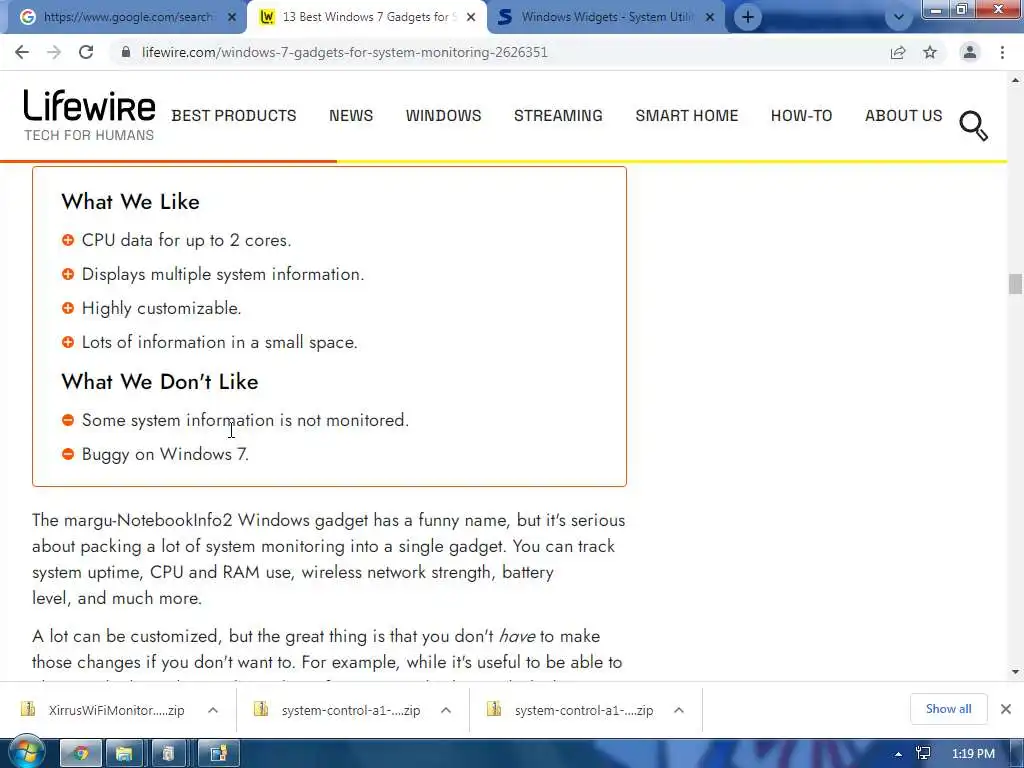Viewport: 1024px width, 768px height.
Task: Click 'Buggy on Windows 7.' text
Action: pos(165,454)
